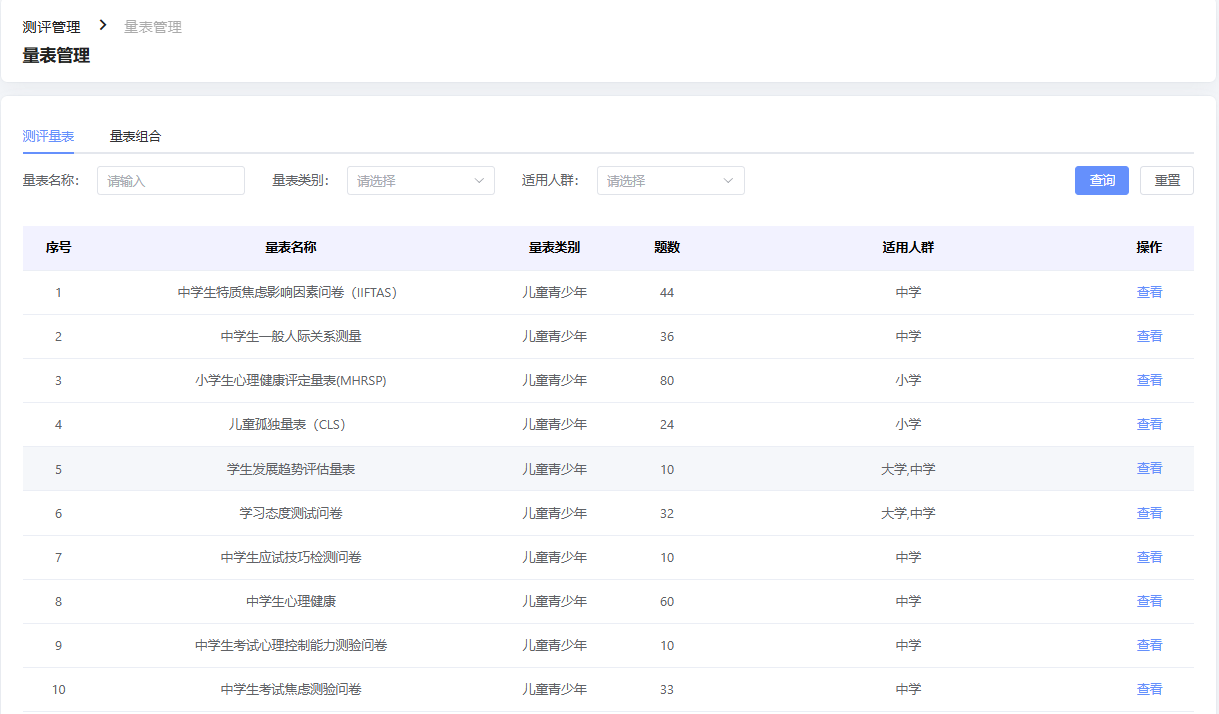Click the 操作 column header
Screen dimensions: 1219x714
(x=1149, y=247)
